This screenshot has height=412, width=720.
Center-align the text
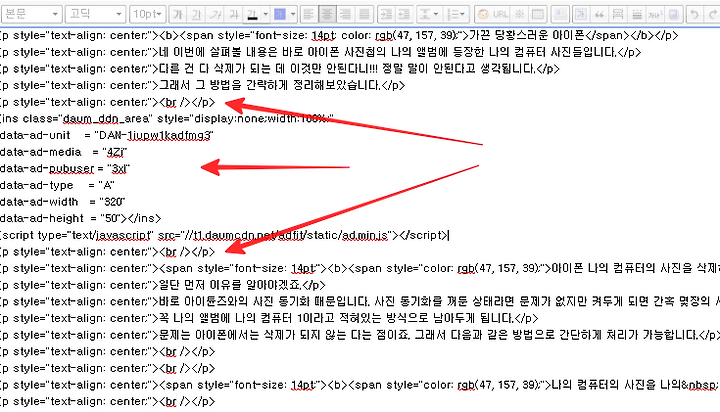click(x=327, y=14)
